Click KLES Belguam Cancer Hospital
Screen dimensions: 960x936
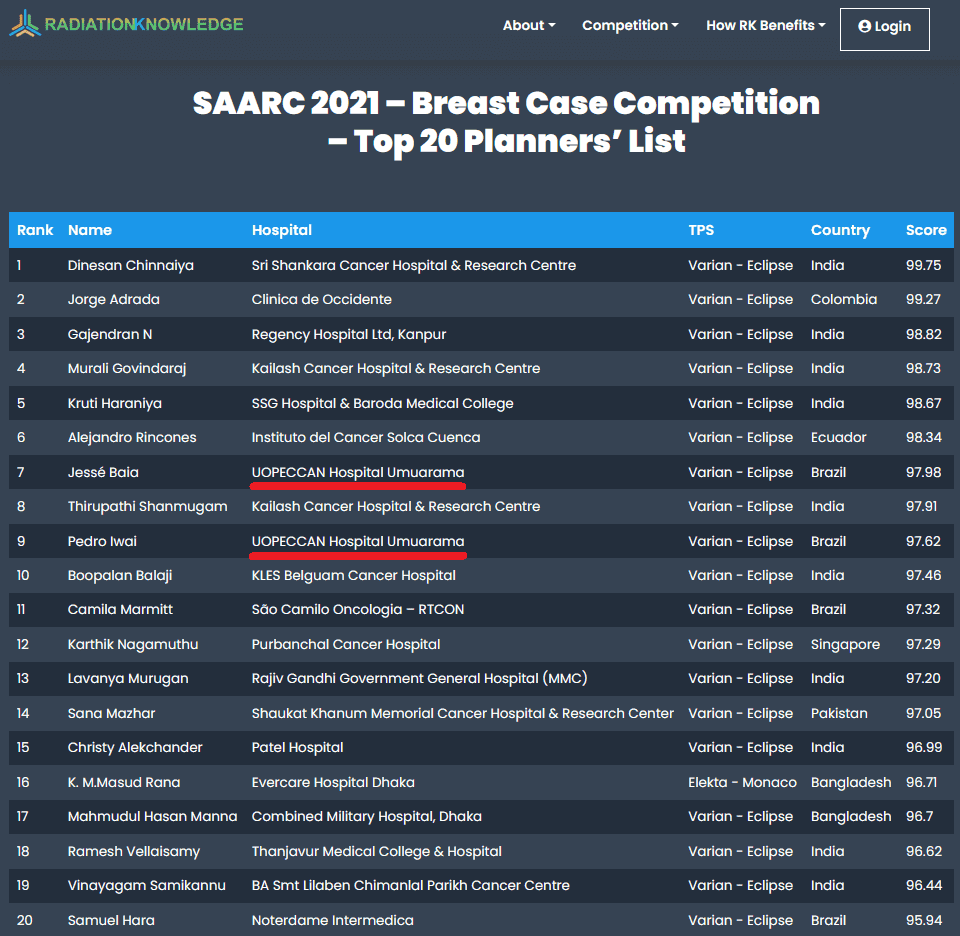353,576
